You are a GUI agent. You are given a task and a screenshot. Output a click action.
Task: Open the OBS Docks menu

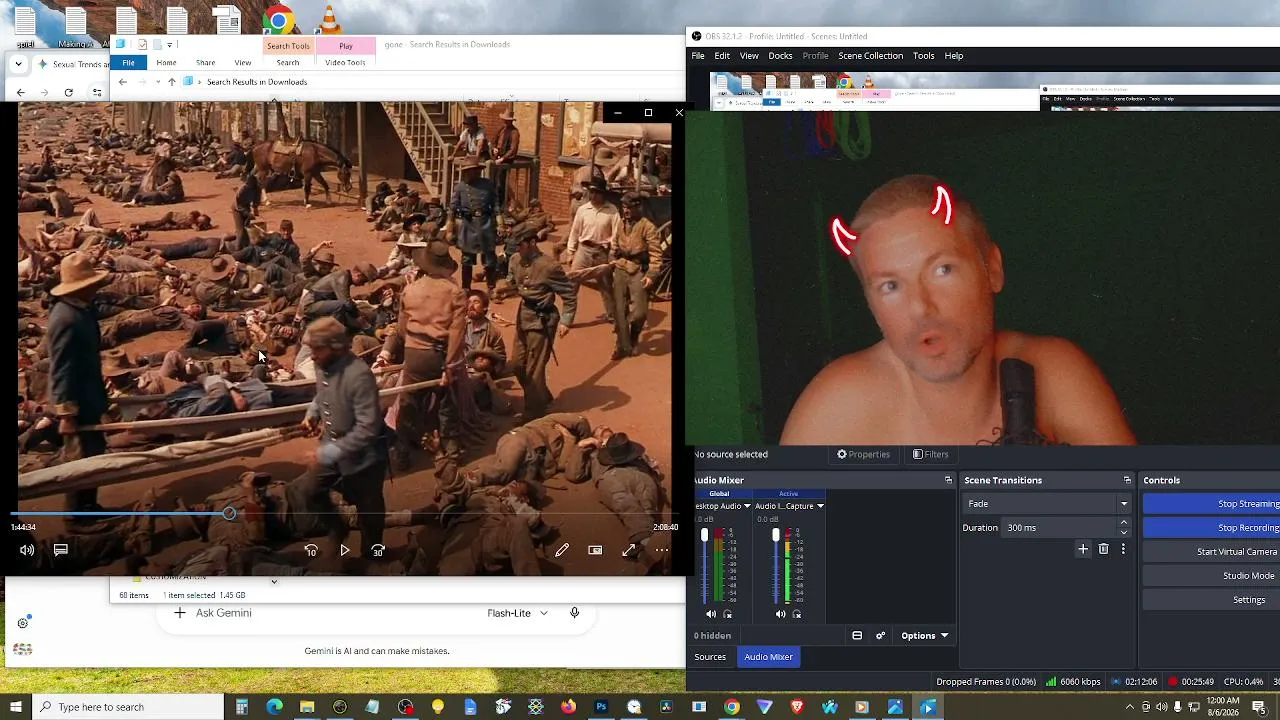pos(780,56)
